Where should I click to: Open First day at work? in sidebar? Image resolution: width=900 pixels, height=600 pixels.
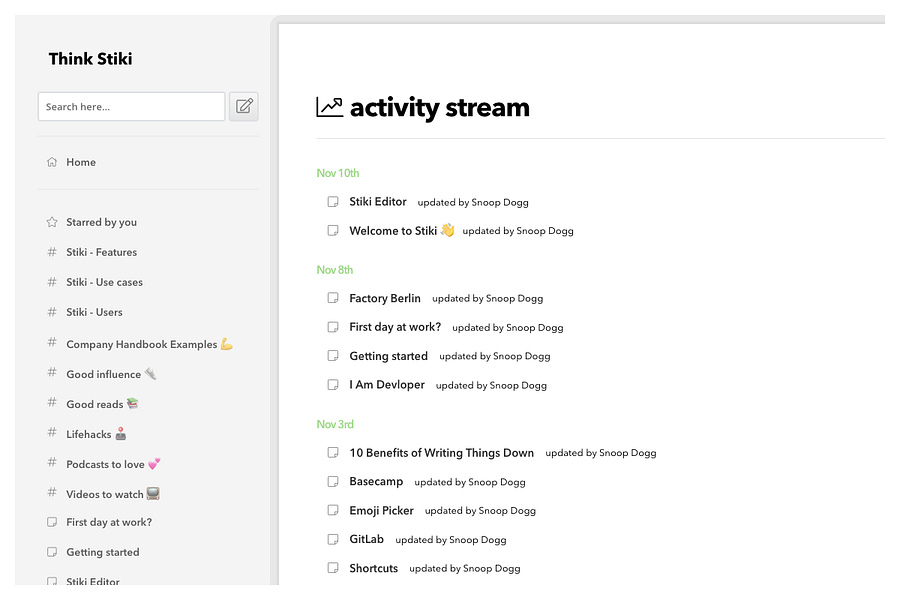point(109,522)
